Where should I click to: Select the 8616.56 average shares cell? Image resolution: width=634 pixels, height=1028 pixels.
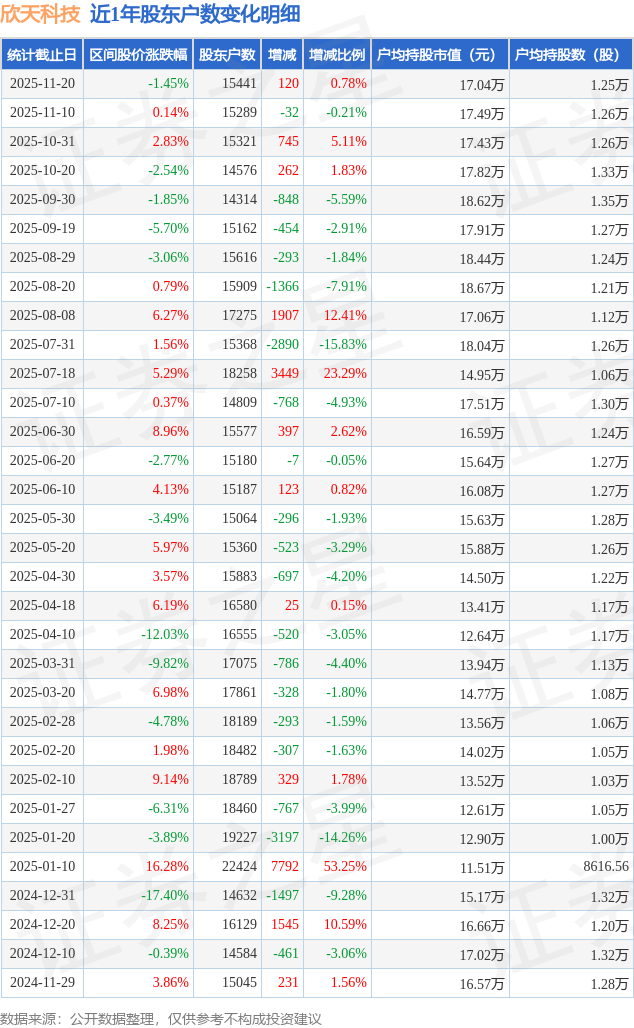pos(606,867)
